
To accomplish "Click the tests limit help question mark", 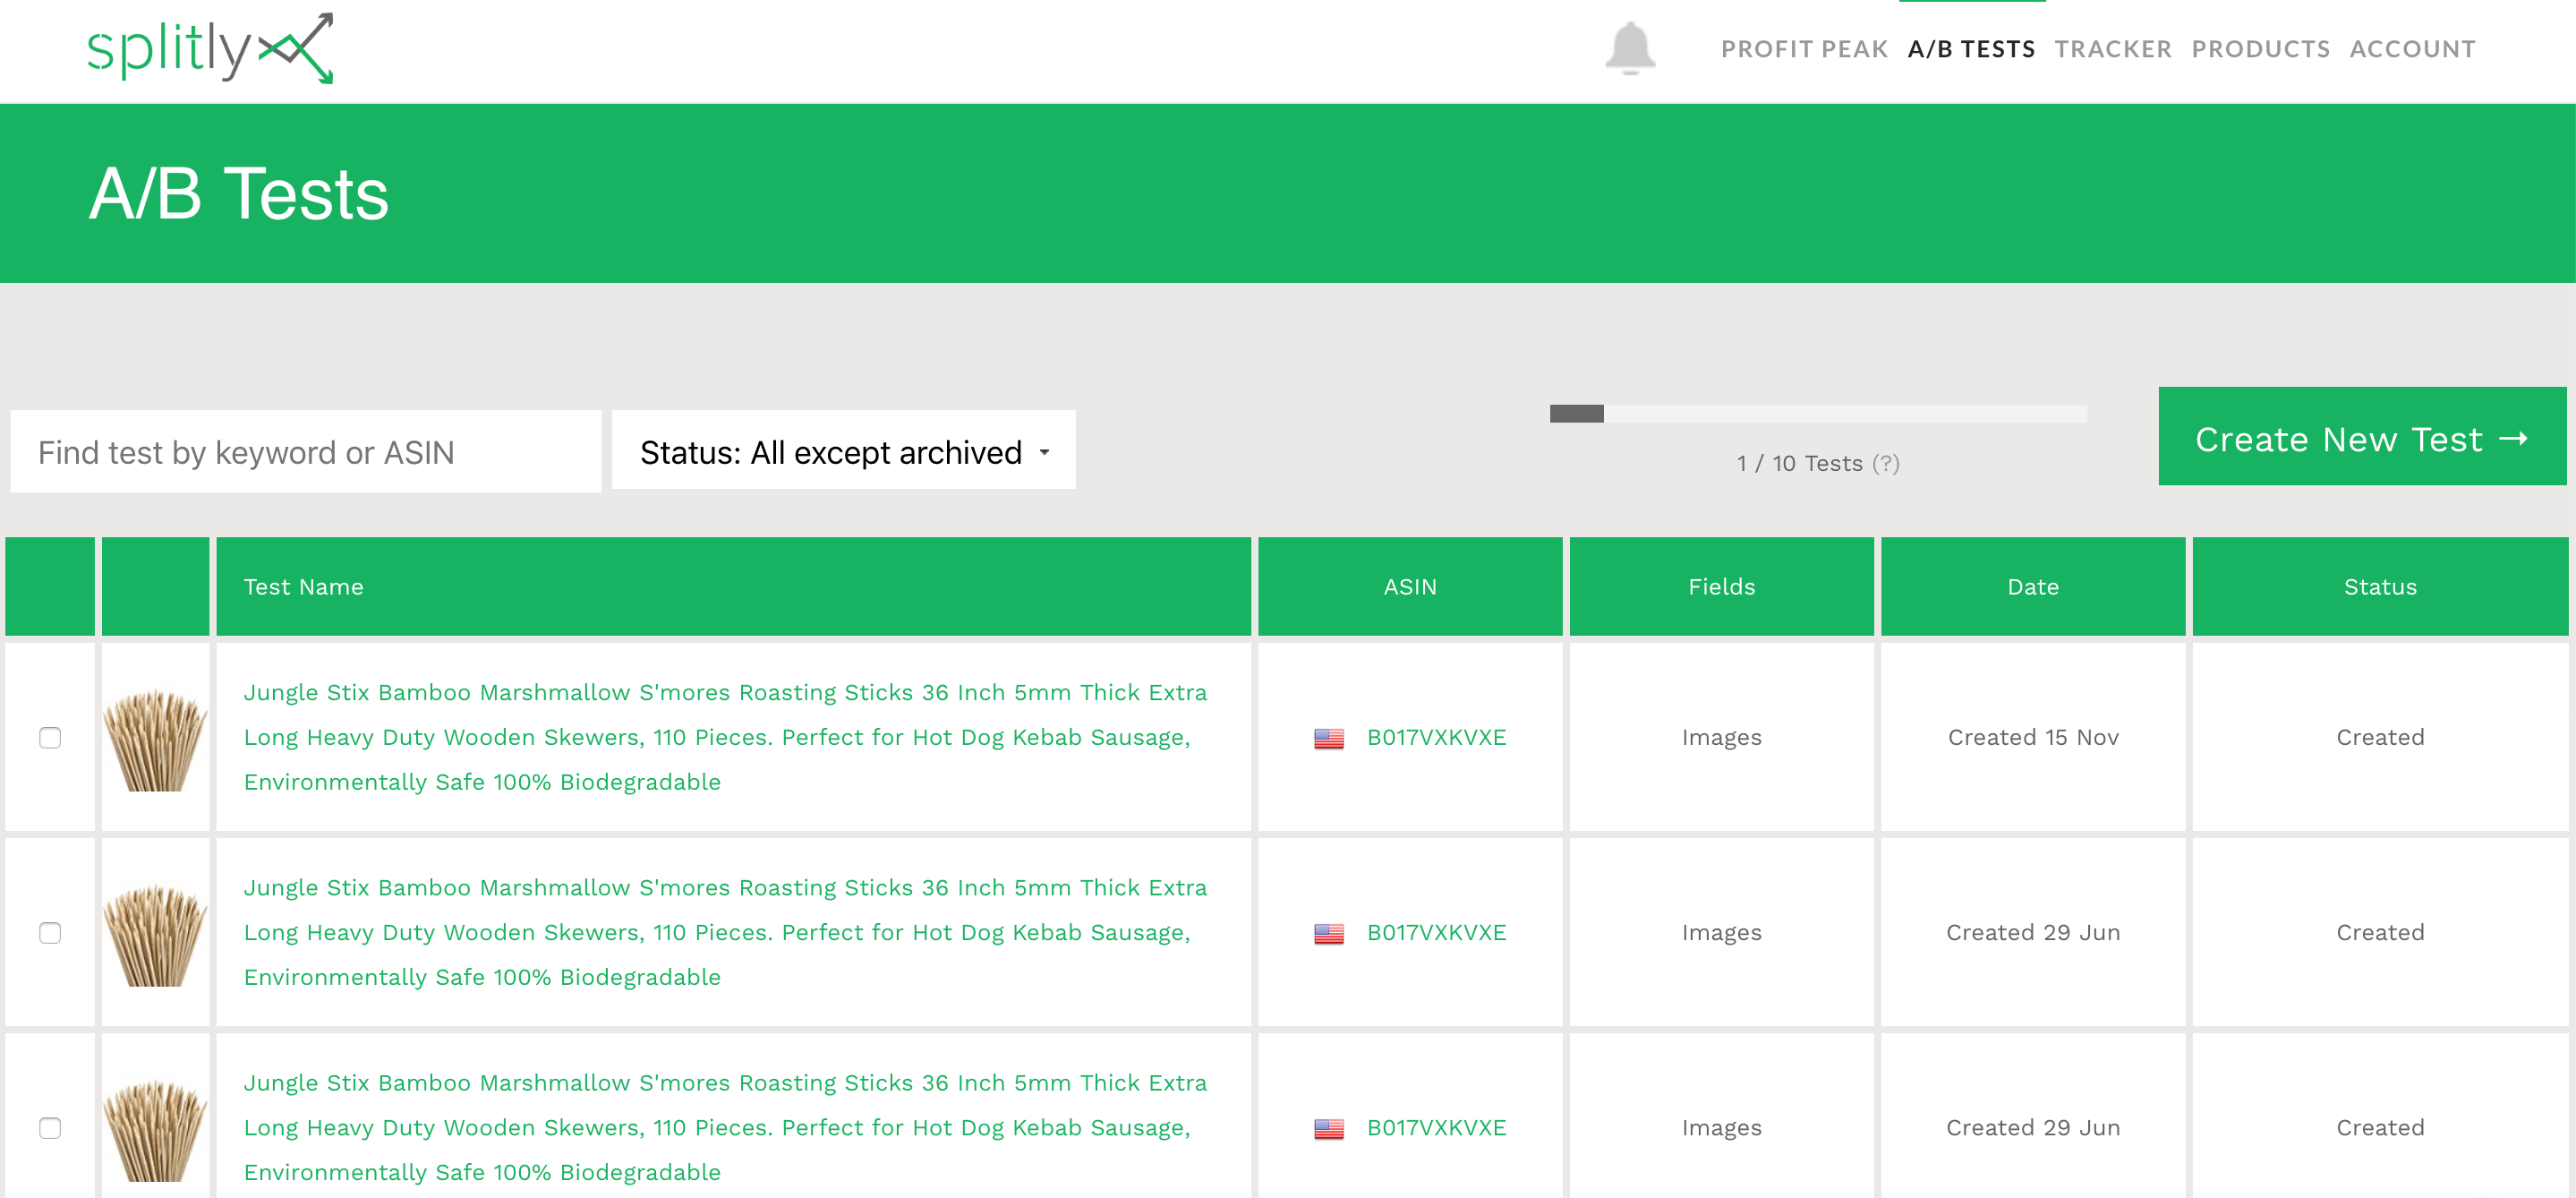I will coord(1885,463).
